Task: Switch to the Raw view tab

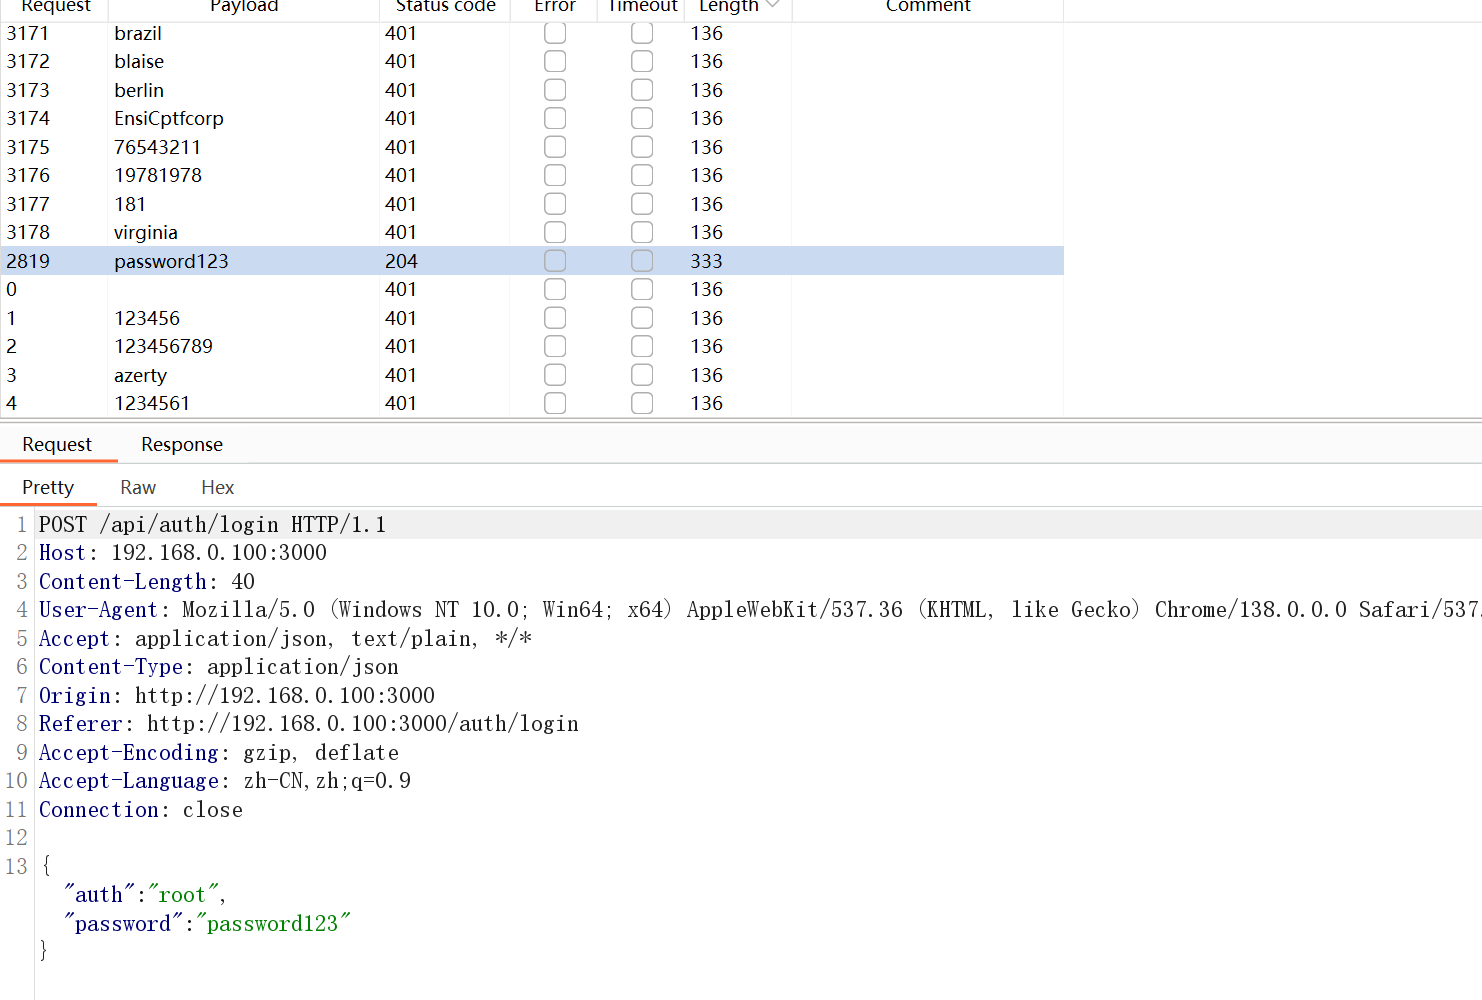Action: (x=138, y=487)
